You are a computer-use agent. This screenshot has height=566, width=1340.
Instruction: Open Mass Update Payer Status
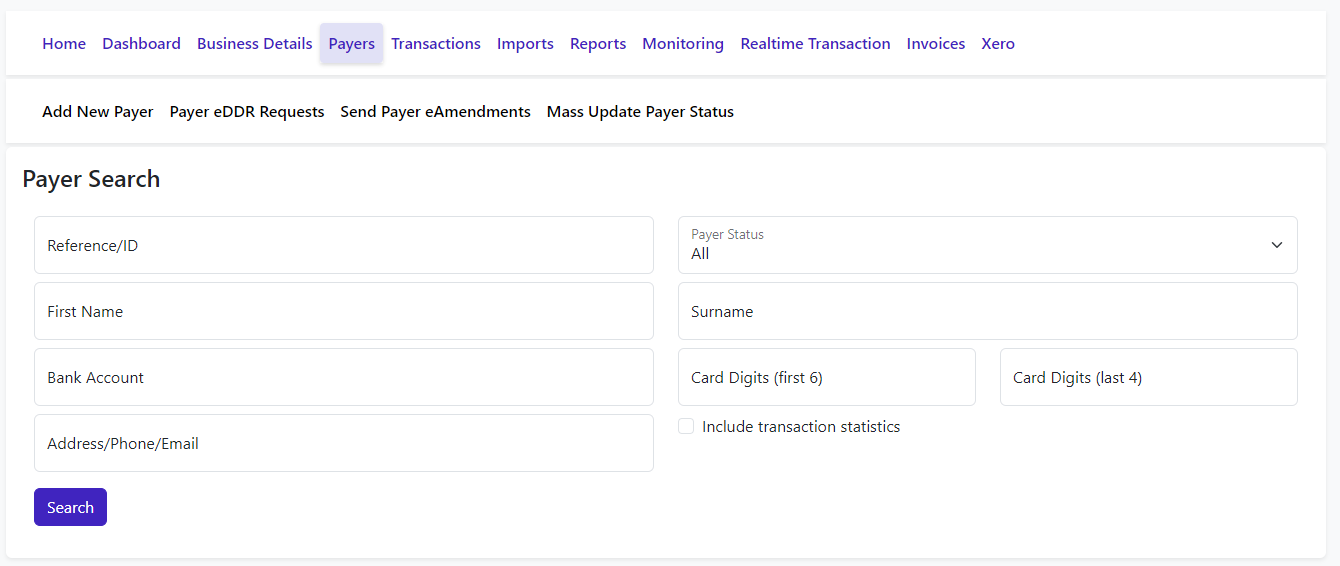coord(640,112)
